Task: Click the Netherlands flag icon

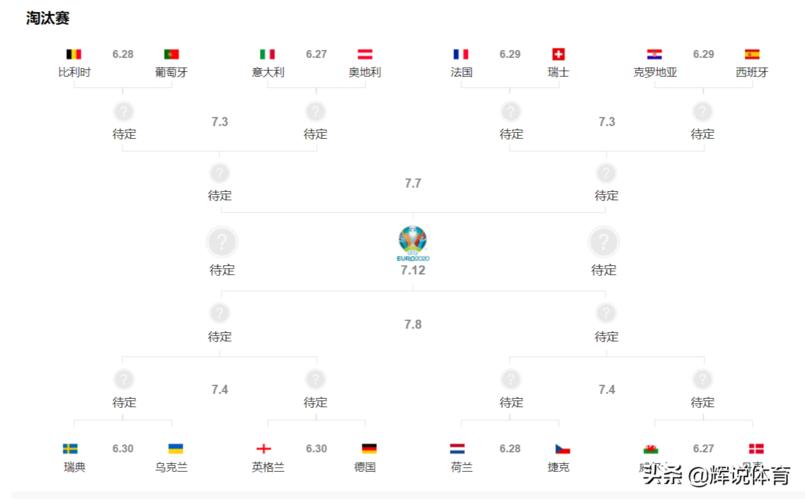Action: [x=458, y=449]
